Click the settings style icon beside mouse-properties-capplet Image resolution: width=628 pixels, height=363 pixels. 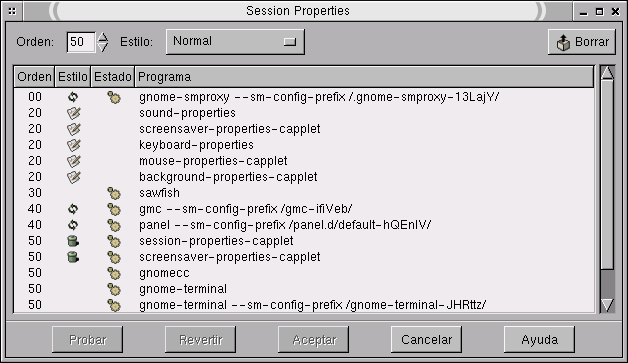point(74,161)
